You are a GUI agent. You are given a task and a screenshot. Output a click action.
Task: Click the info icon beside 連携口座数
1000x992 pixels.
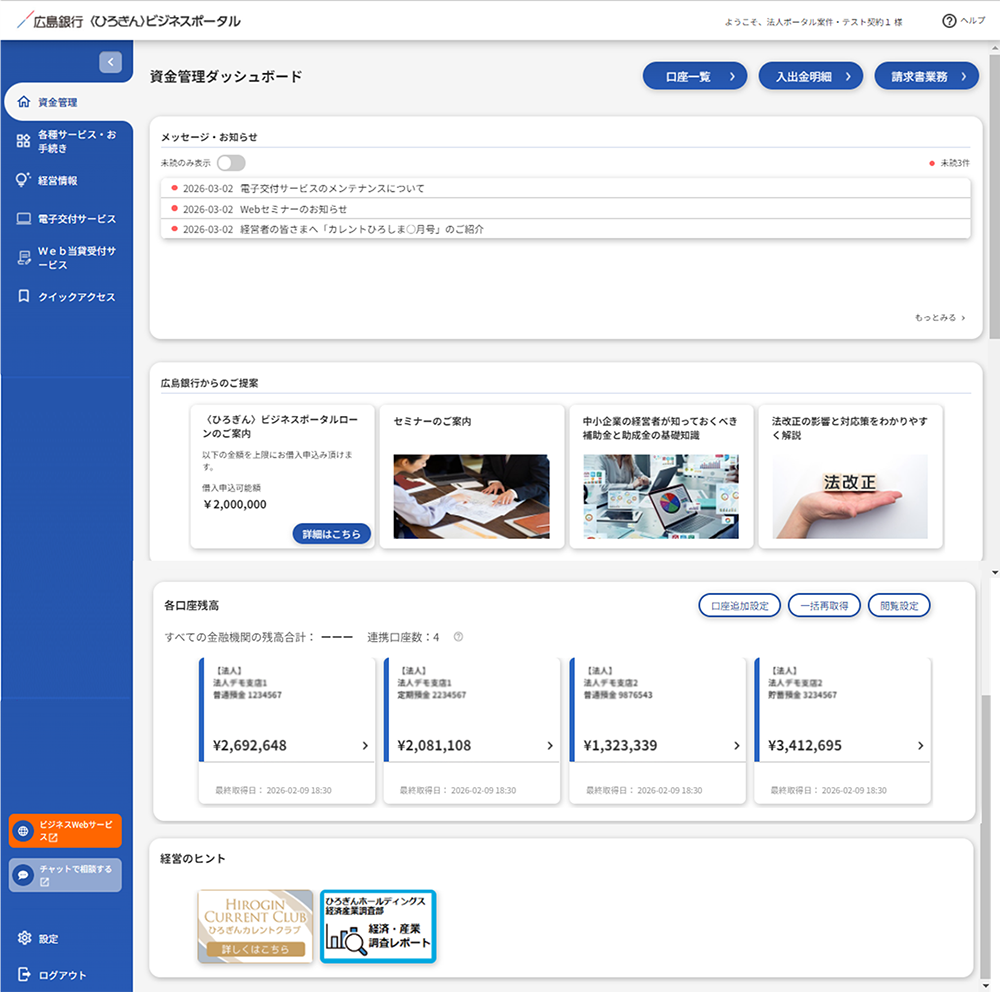click(x=458, y=637)
